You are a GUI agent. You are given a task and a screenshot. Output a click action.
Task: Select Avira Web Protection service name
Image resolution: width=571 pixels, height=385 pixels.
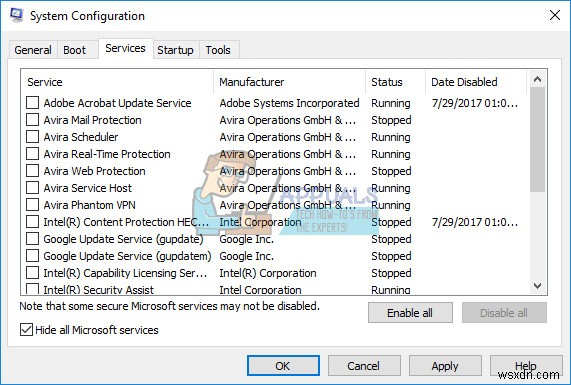tap(94, 171)
